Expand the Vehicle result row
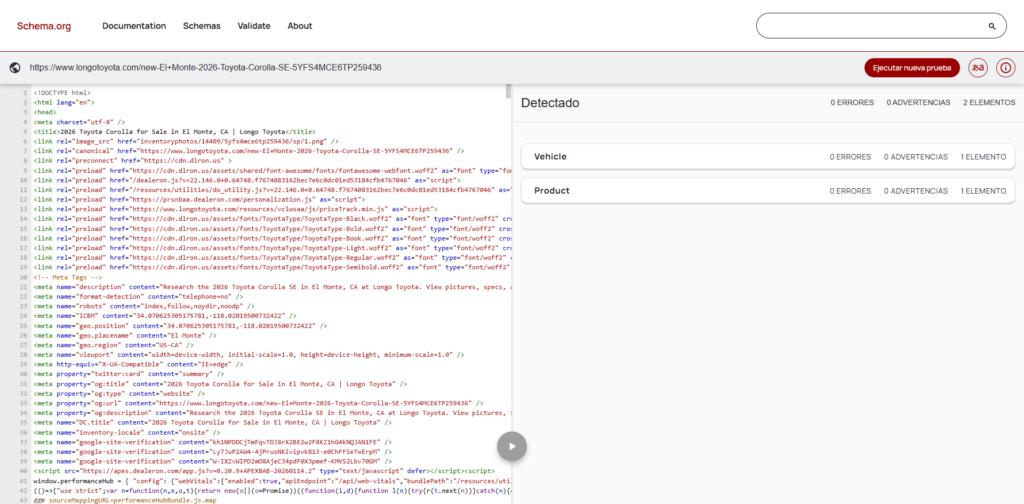Image resolution: width=1024 pixels, height=504 pixels. pos(767,157)
